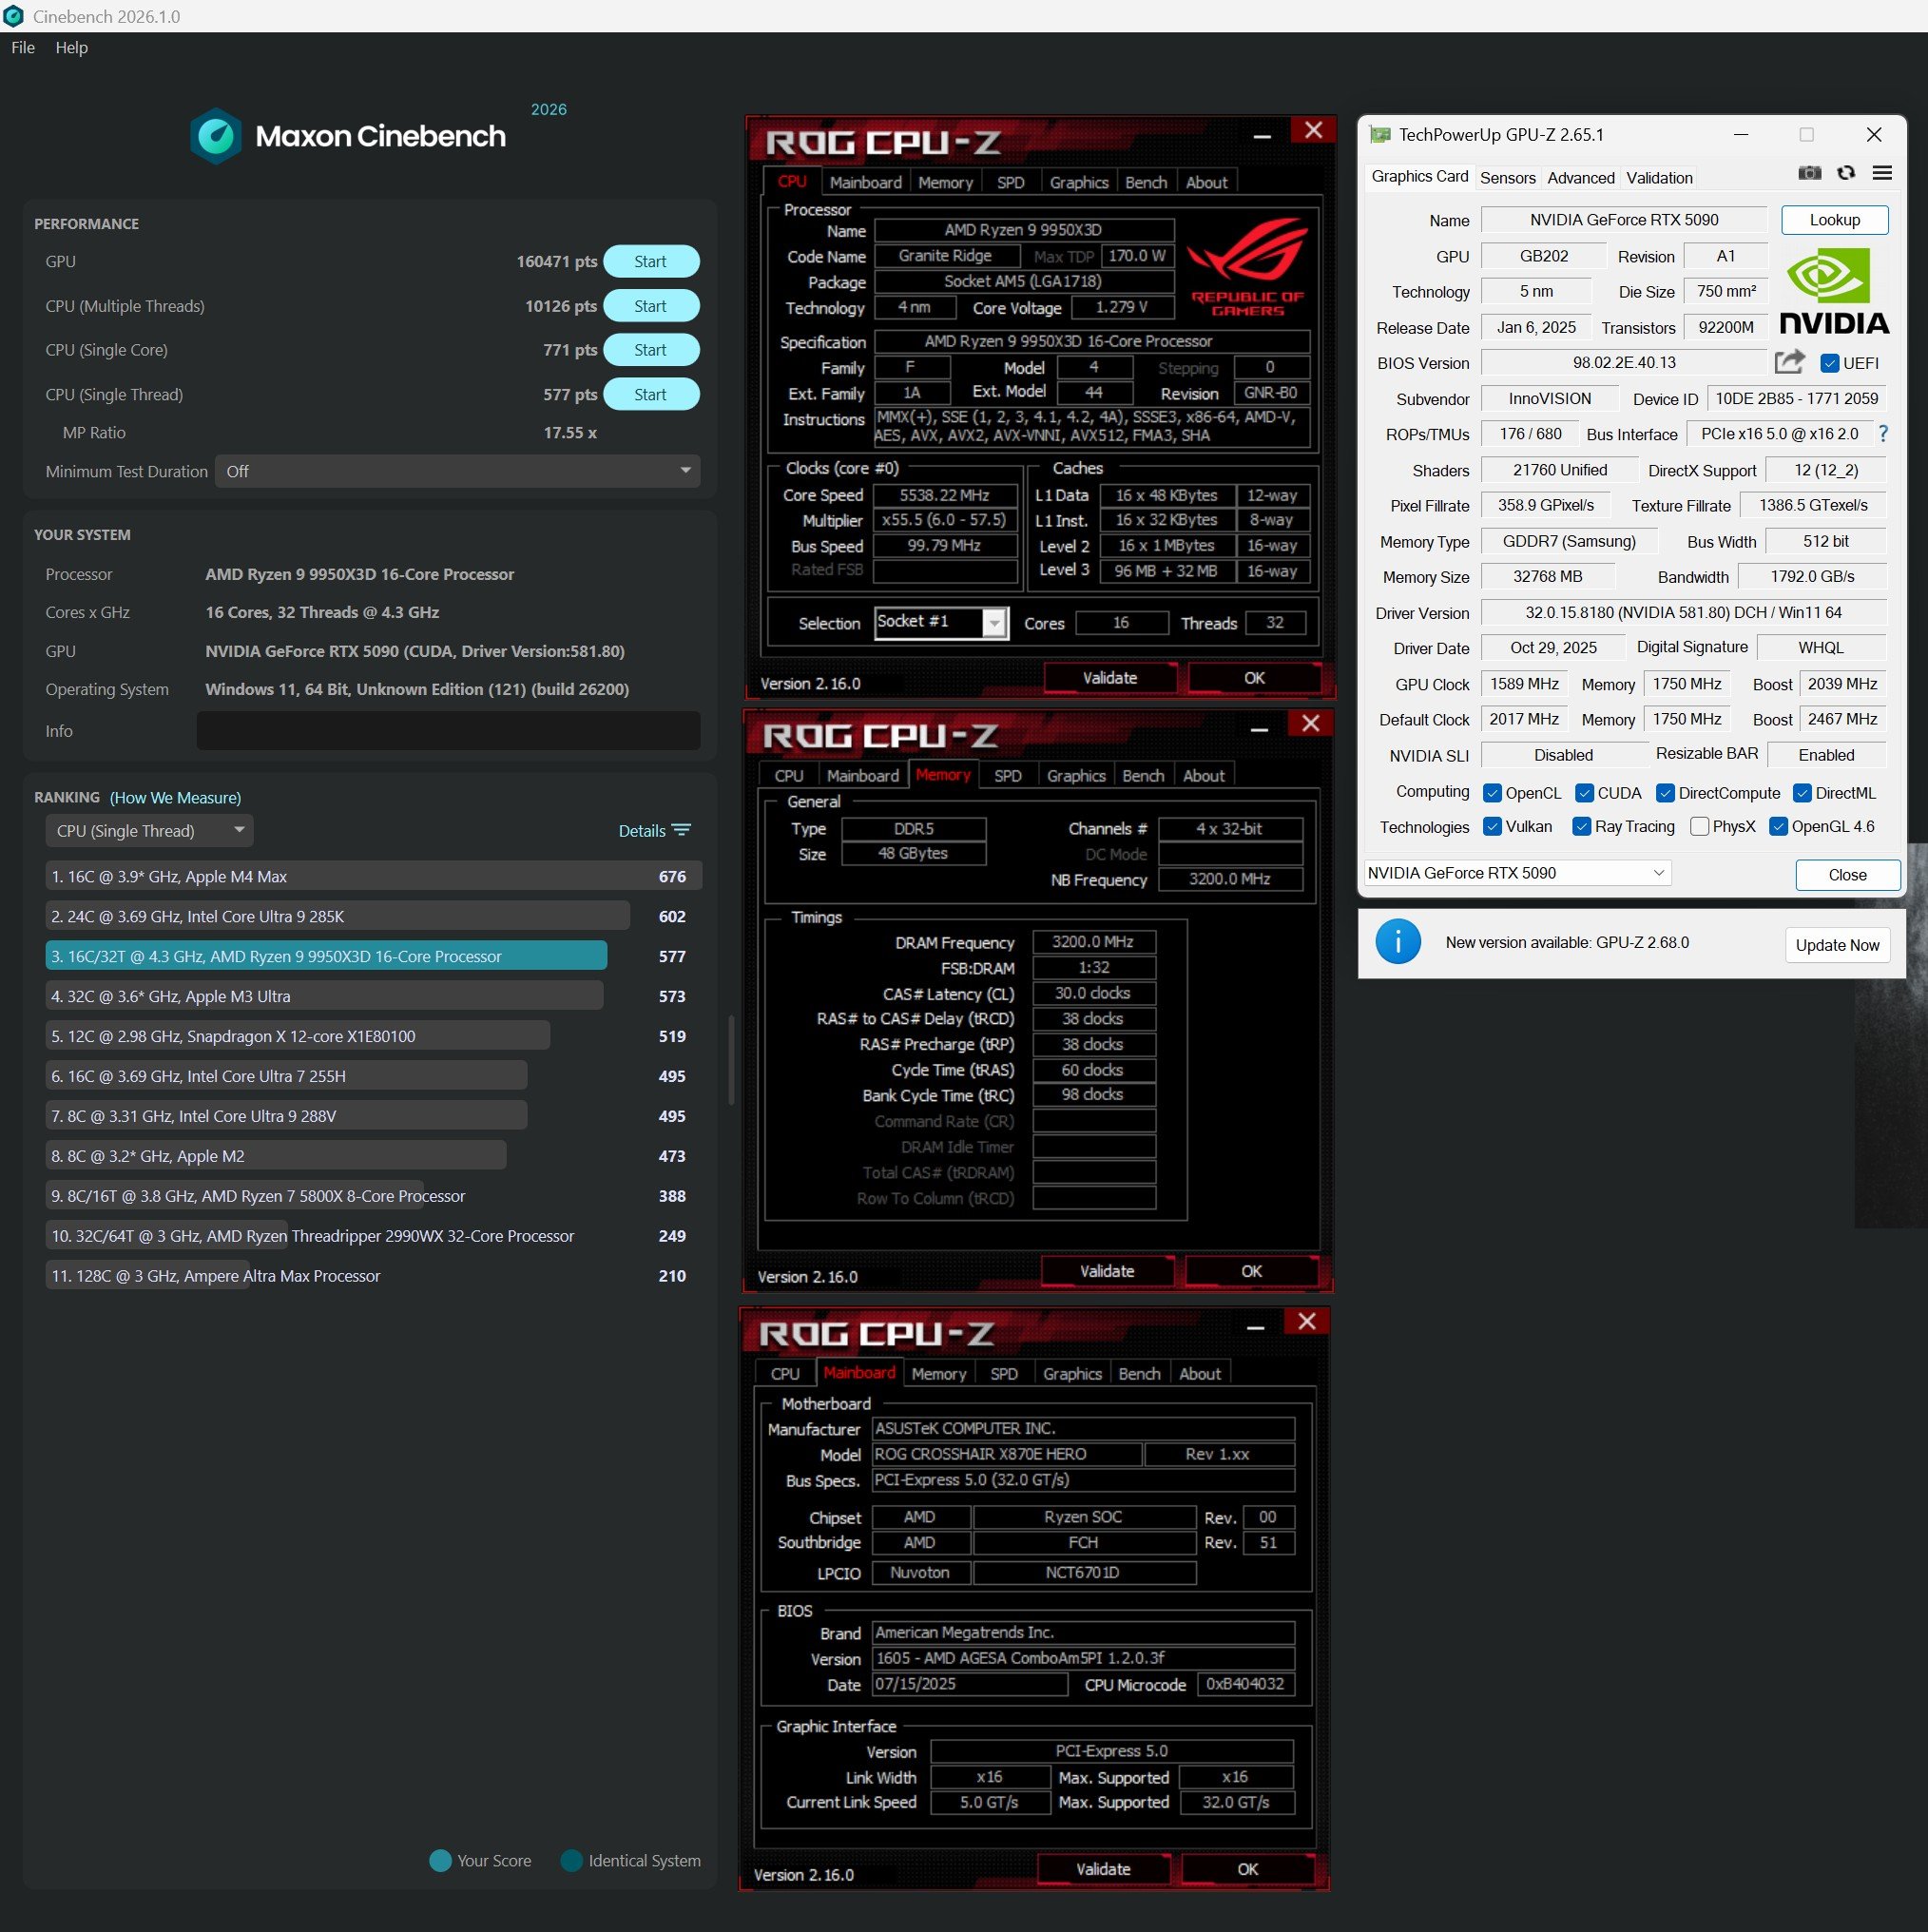
Task: Click the Bus Interface question mark icon
Action: [x=1883, y=433]
